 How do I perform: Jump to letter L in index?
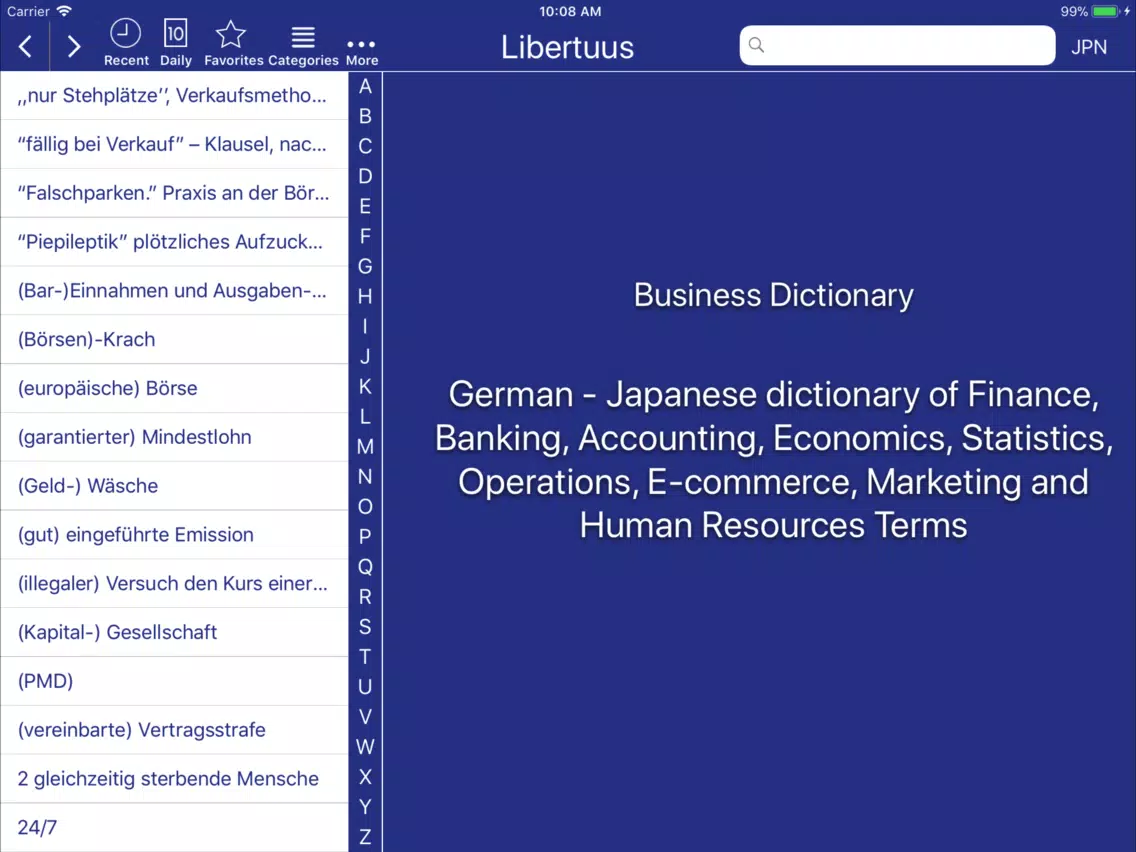pyautogui.click(x=365, y=417)
